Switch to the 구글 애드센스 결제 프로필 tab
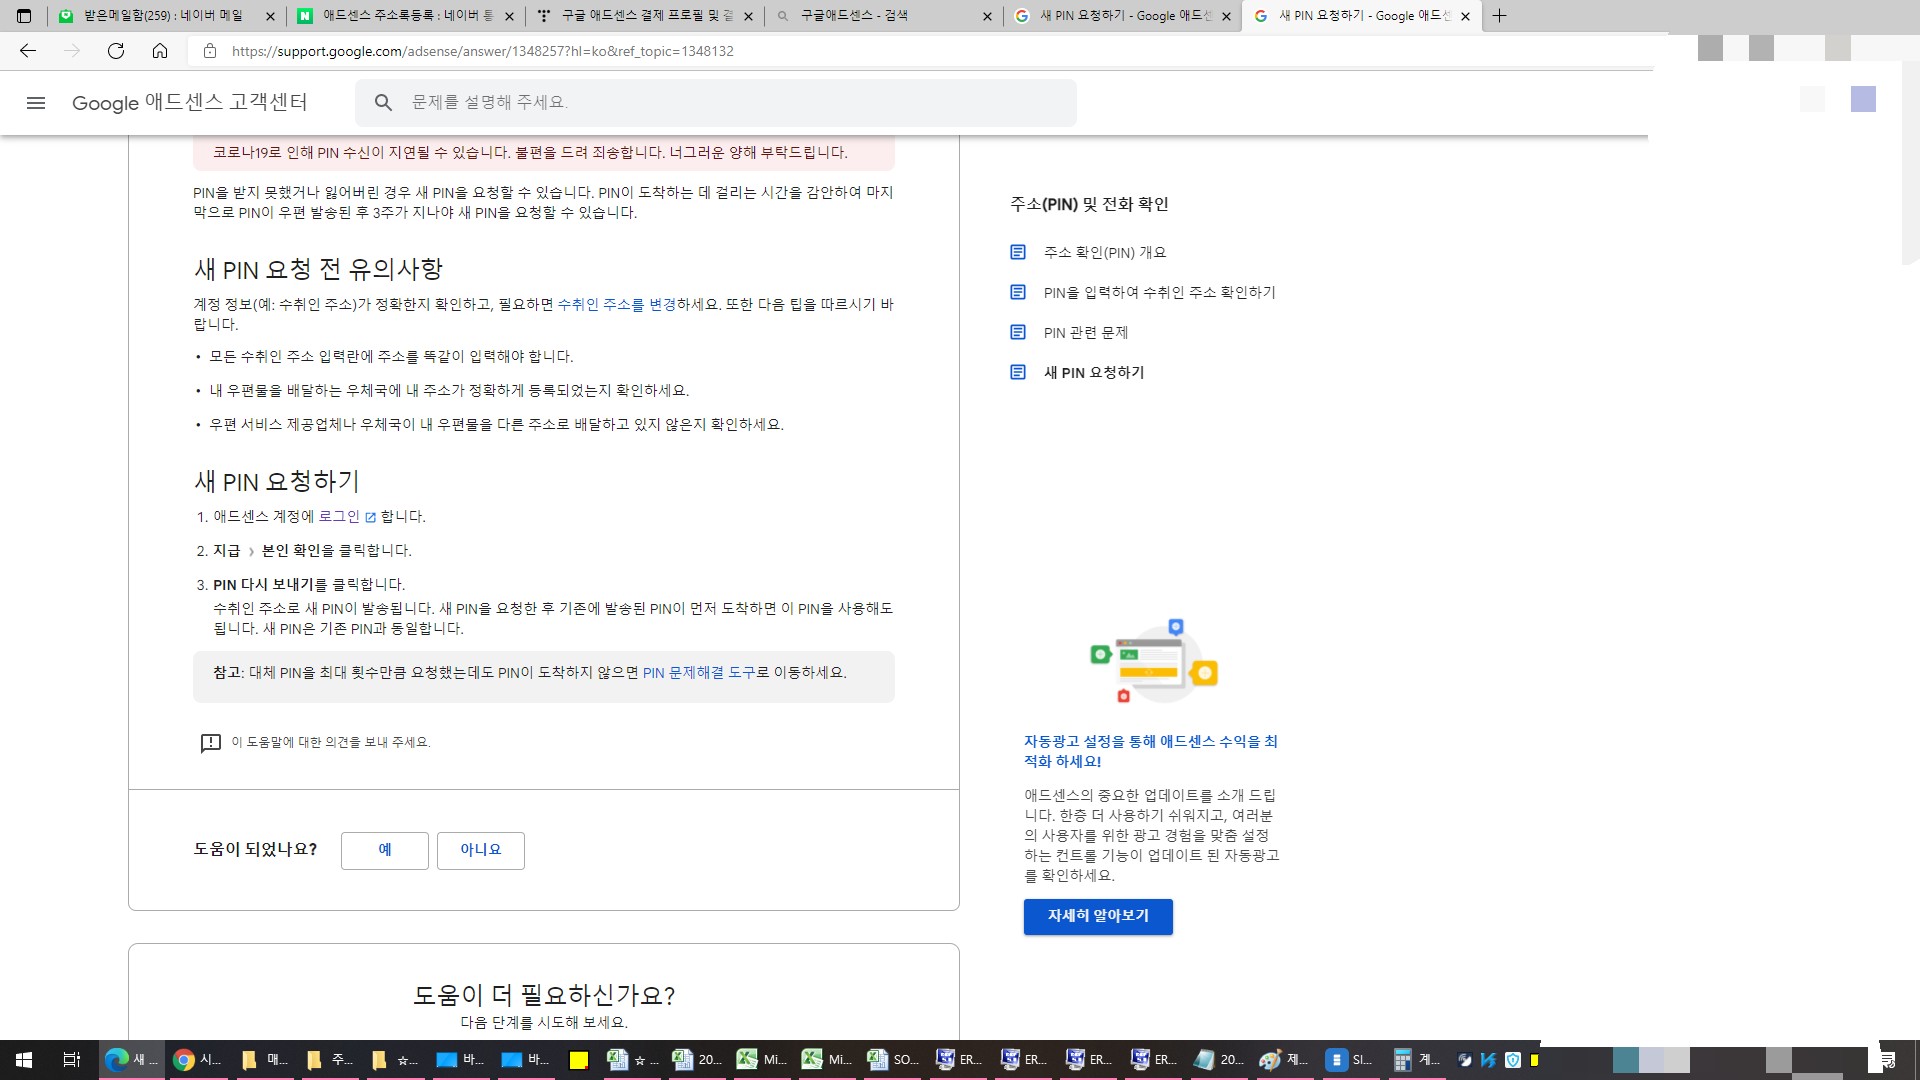Screen dimensions: 1920x1080 point(646,16)
